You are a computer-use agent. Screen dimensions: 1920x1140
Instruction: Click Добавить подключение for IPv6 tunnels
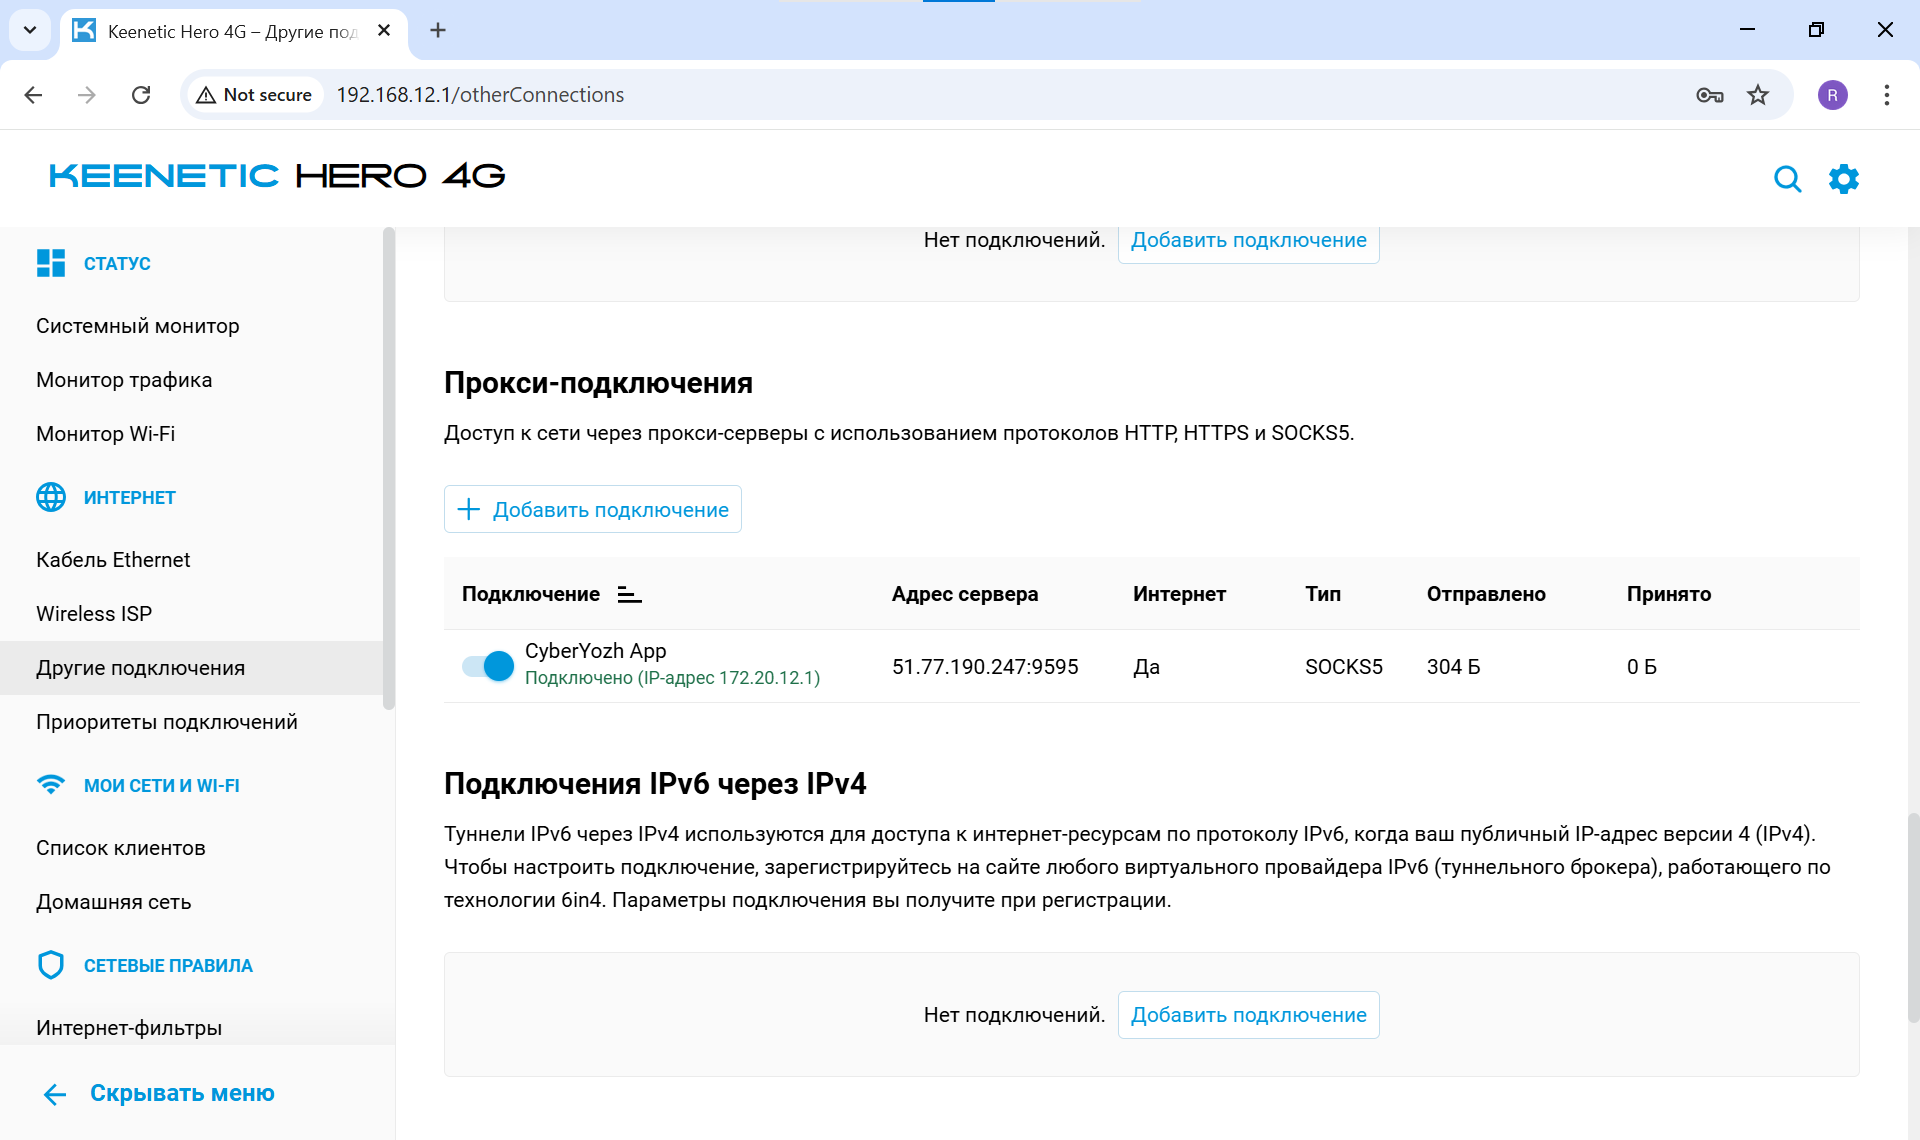pyautogui.click(x=1248, y=1014)
